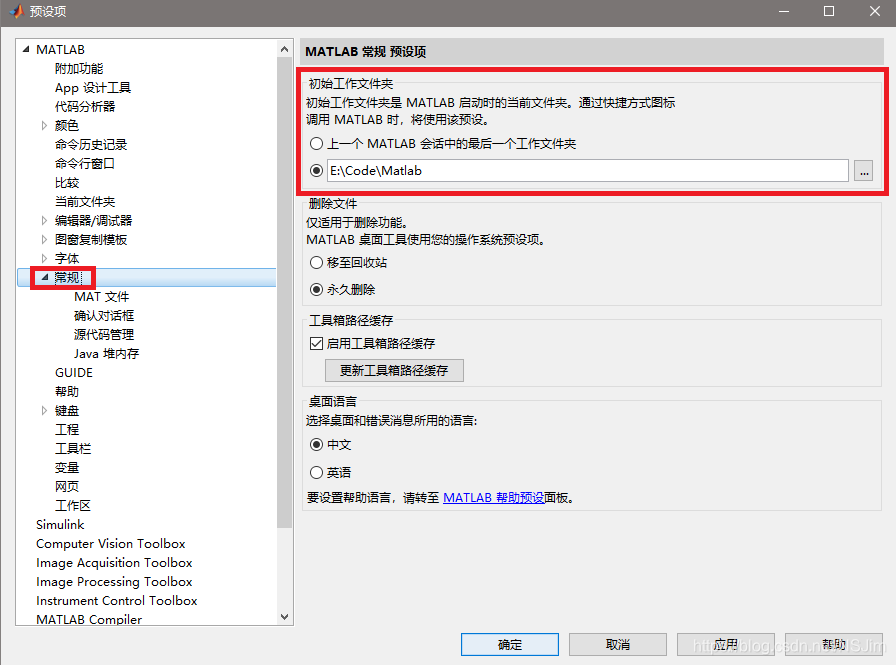
Task: Expand the 字体 tree node
Action: click(x=45, y=258)
